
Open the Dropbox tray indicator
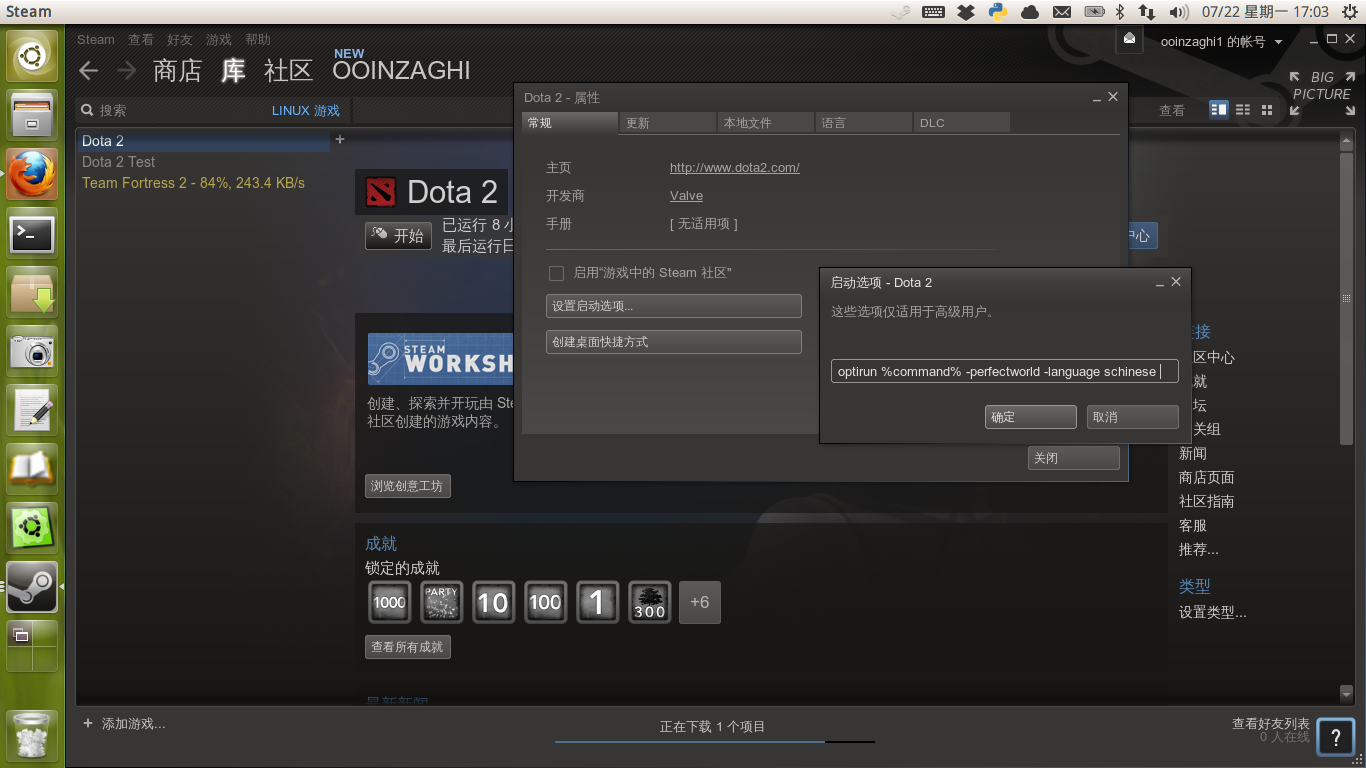click(x=966, y=12)
